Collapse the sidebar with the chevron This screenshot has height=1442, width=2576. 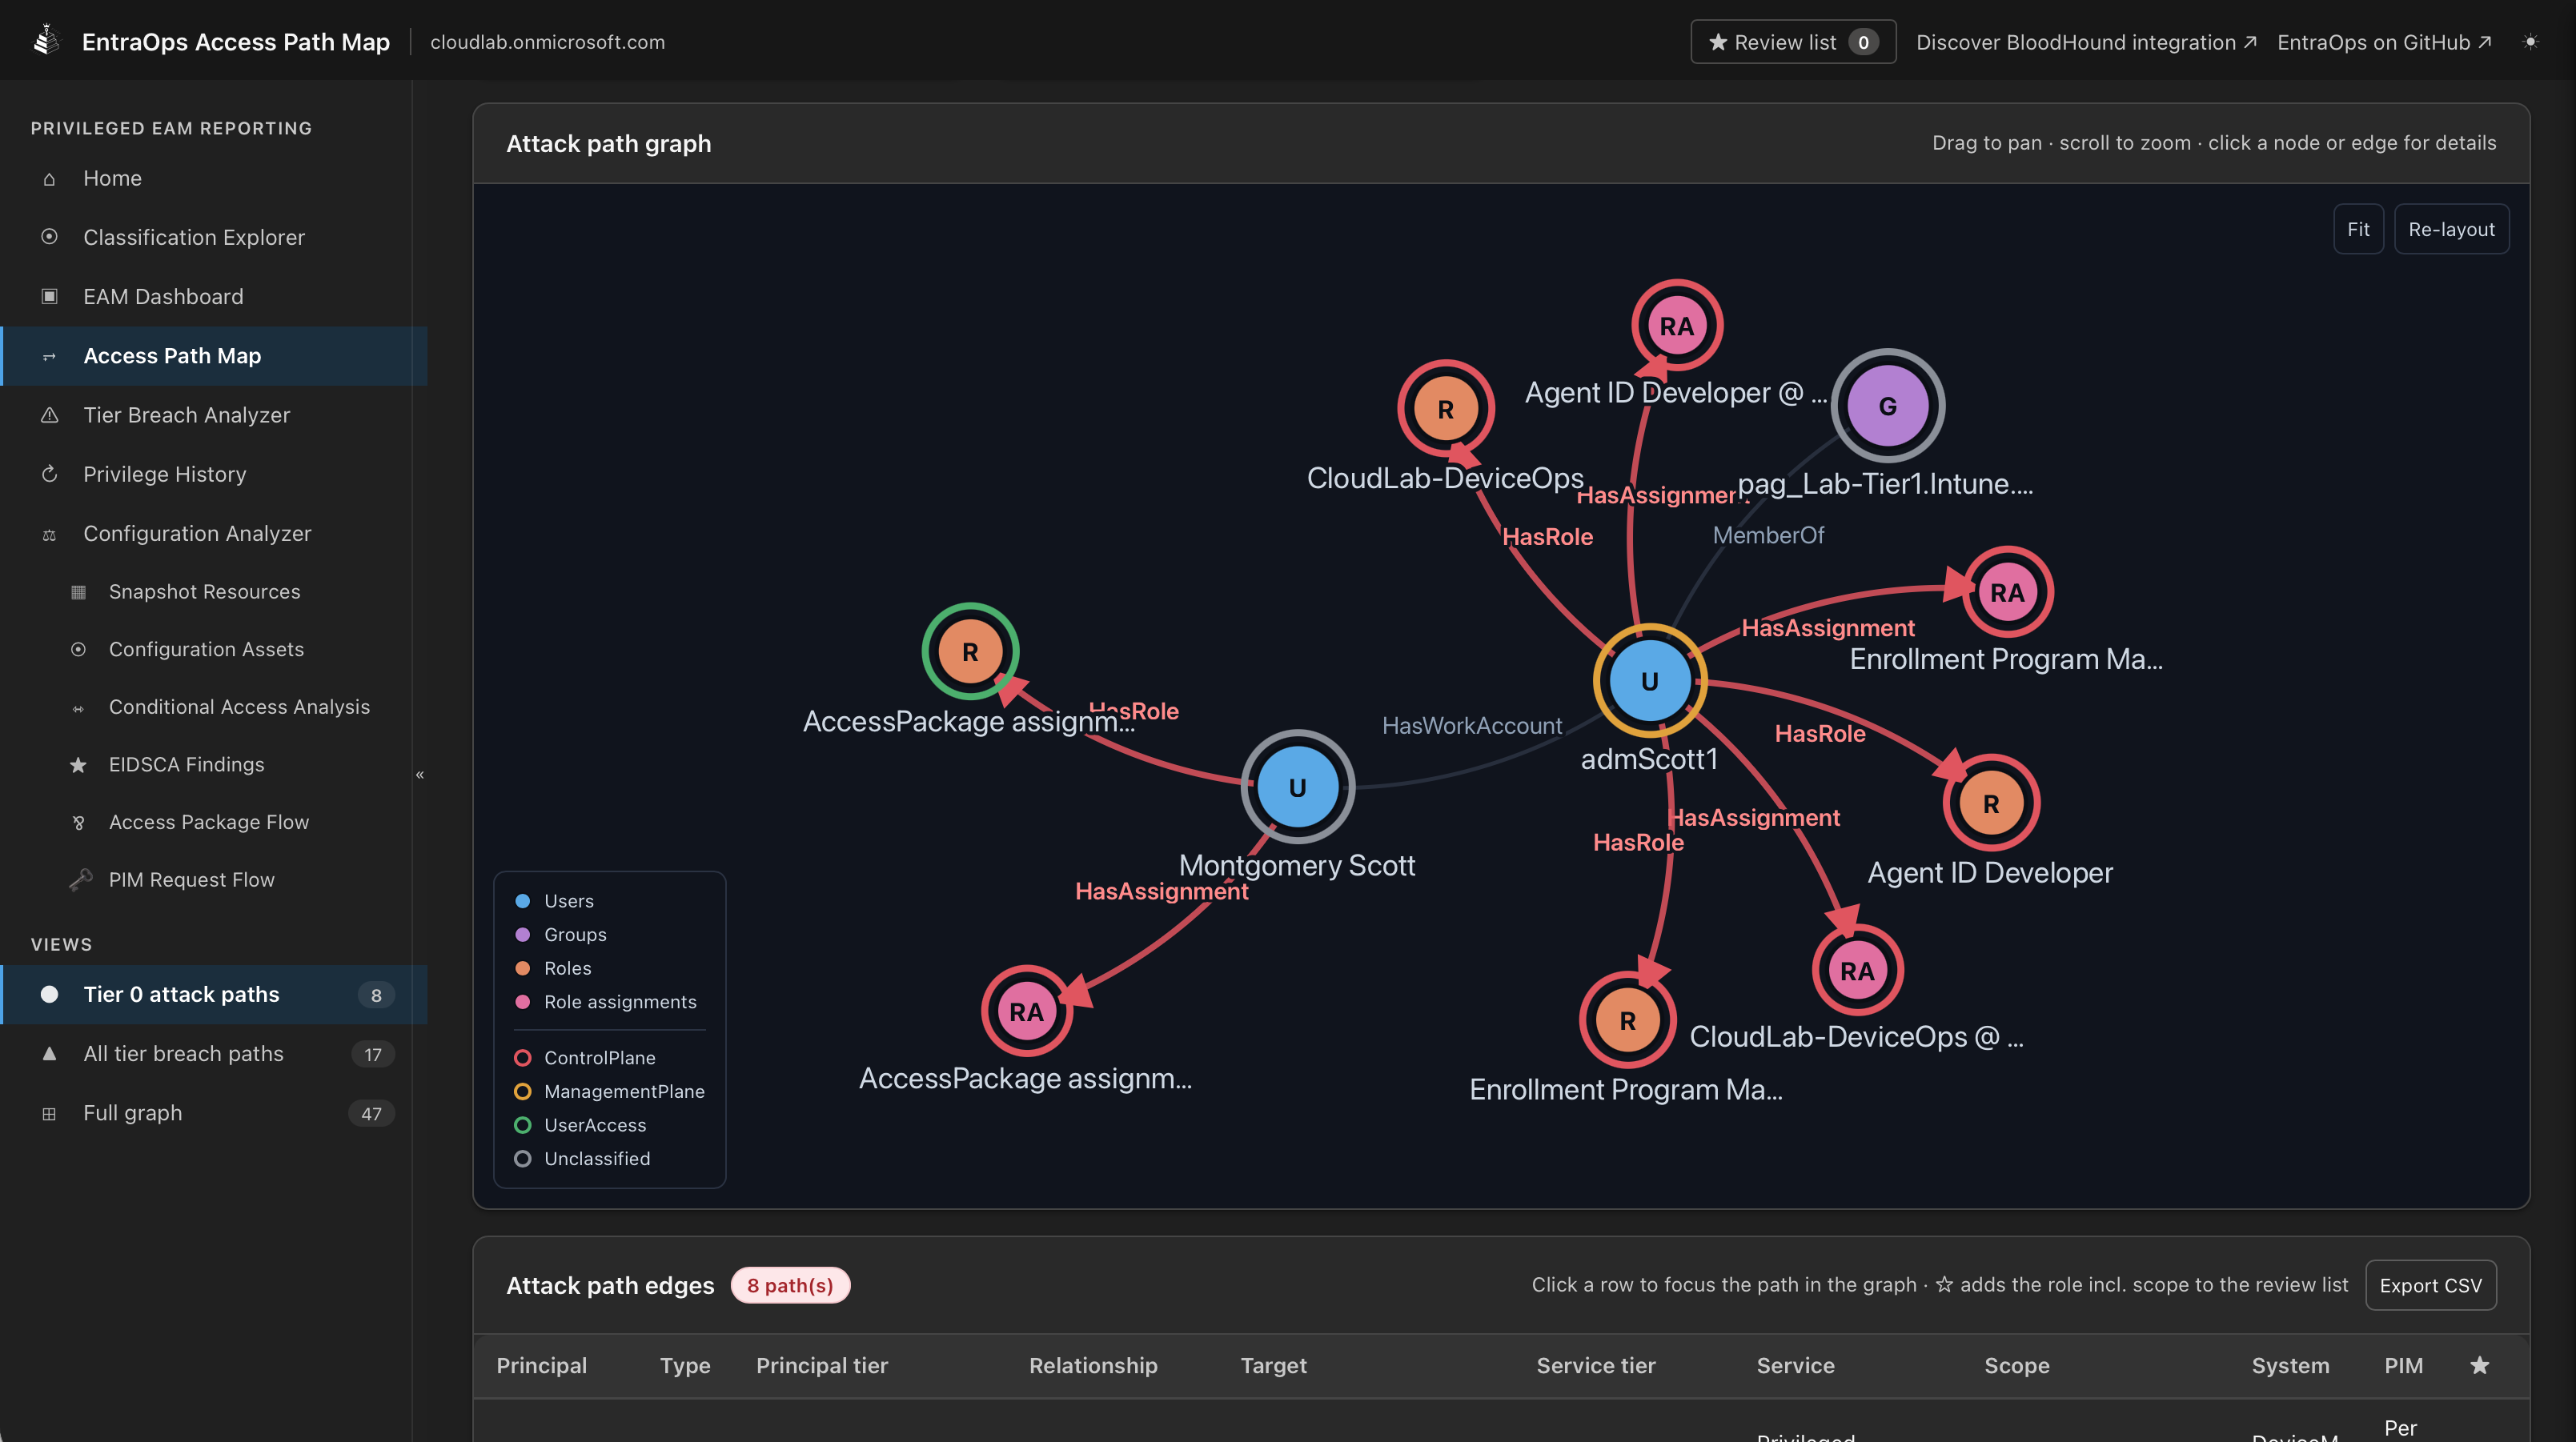(420, 775)
